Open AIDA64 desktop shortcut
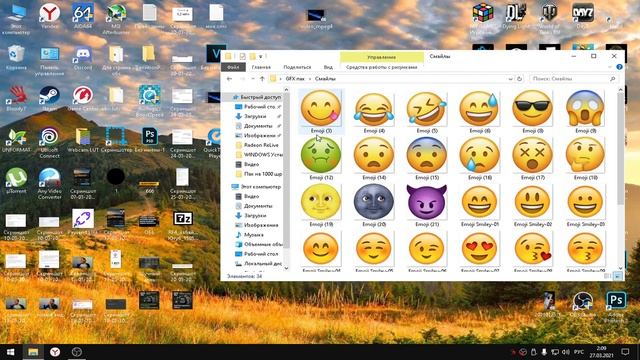Screen dimensions: 640x360 click(x=83, y=16)
